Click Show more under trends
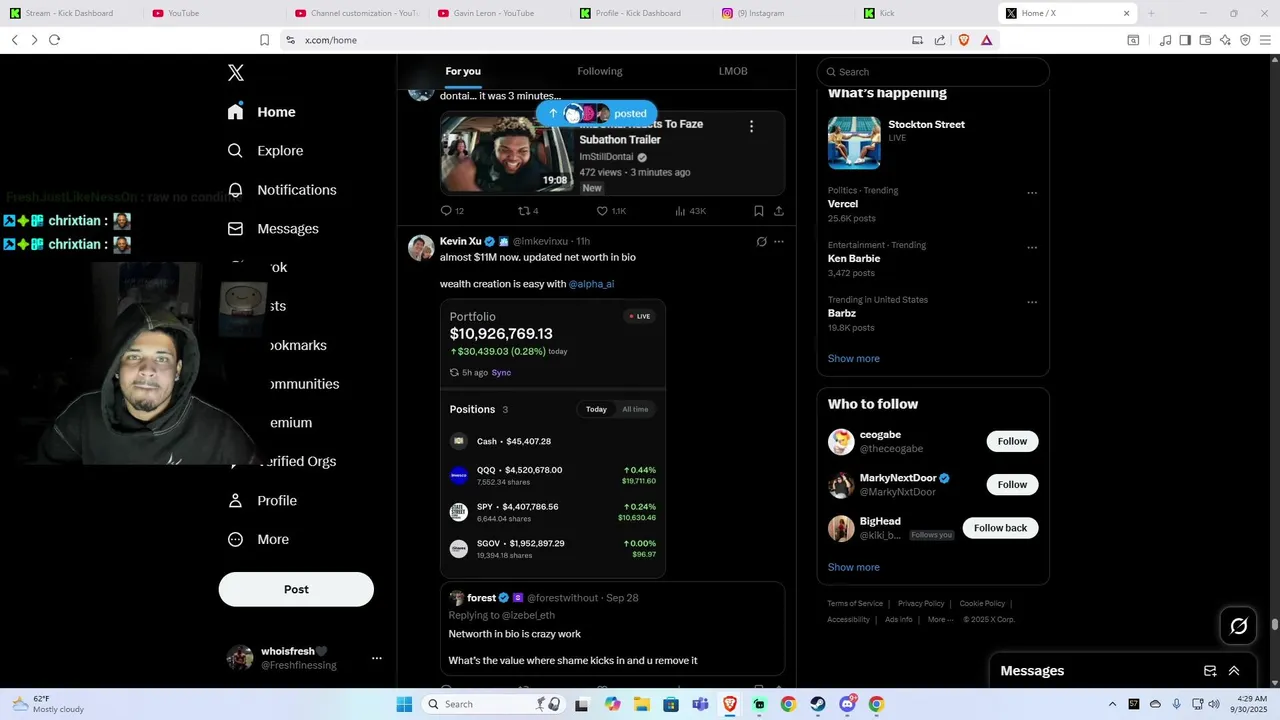 (853, 359)
